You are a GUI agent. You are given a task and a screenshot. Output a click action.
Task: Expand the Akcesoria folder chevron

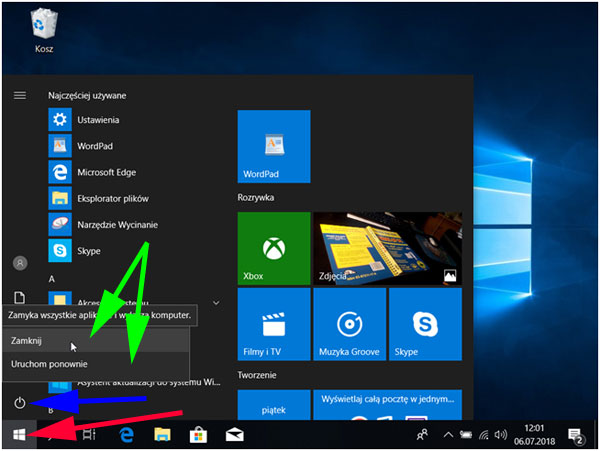216,303
